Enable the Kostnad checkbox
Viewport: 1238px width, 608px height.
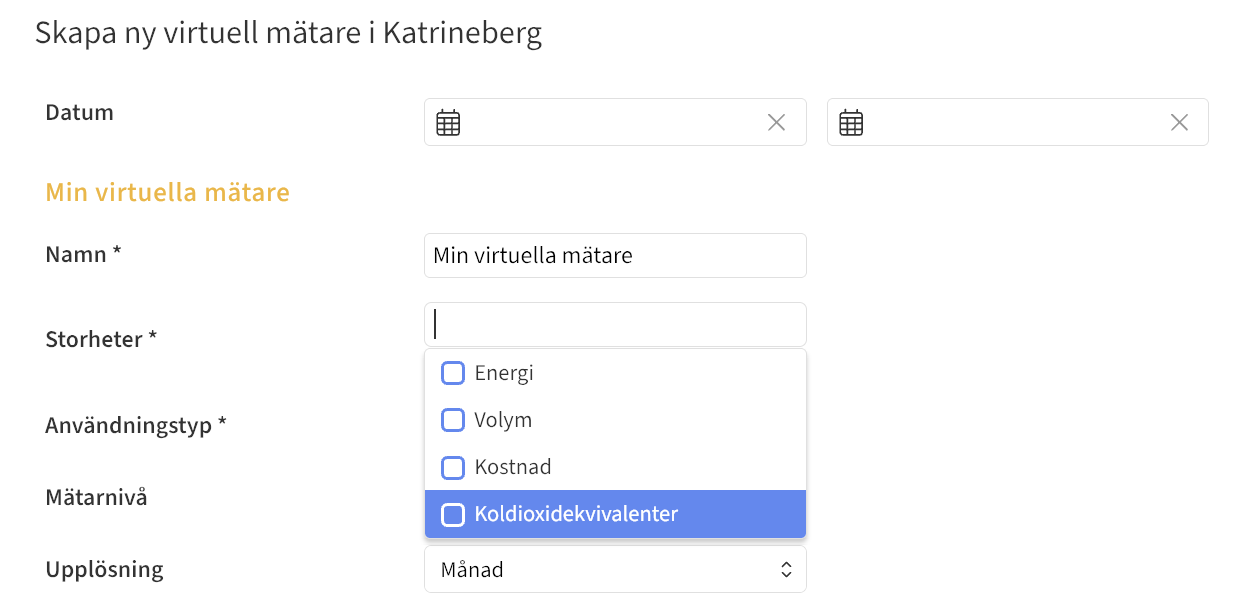(453, 467)
